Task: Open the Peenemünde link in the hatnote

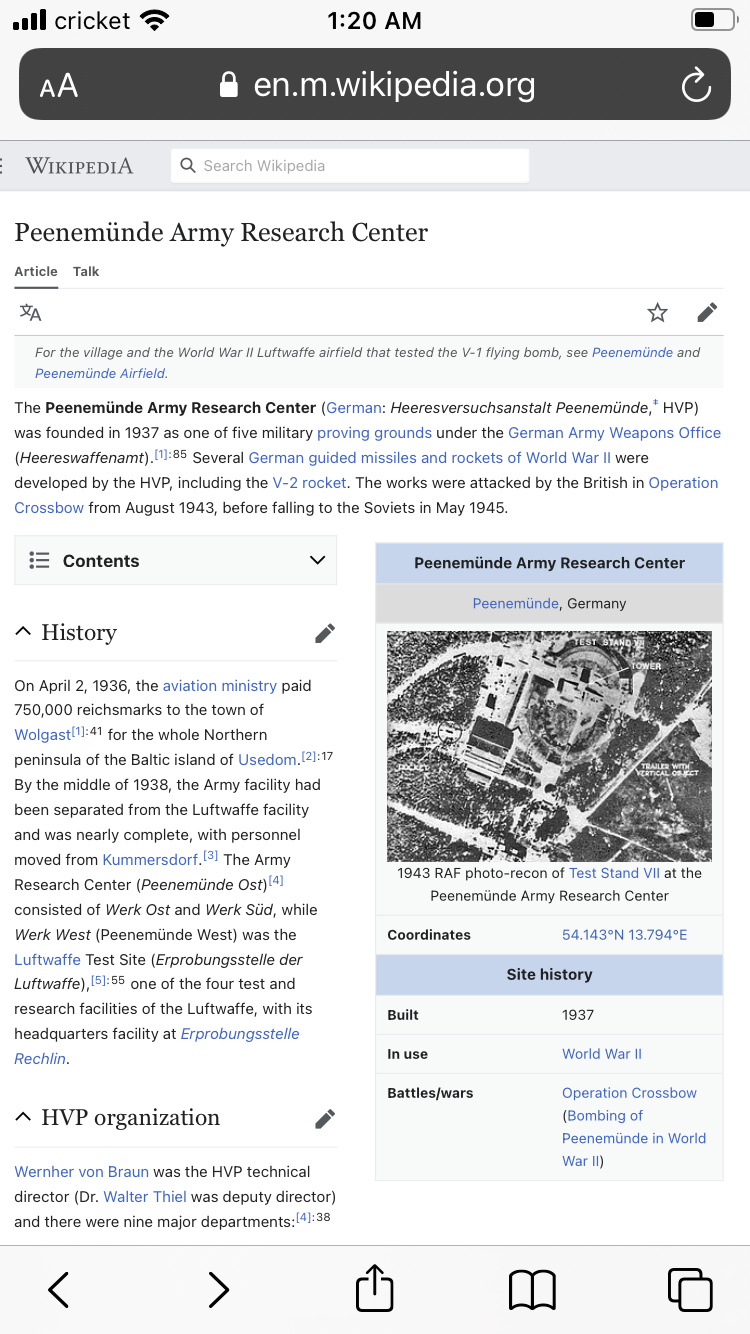Action: [633, 352]
